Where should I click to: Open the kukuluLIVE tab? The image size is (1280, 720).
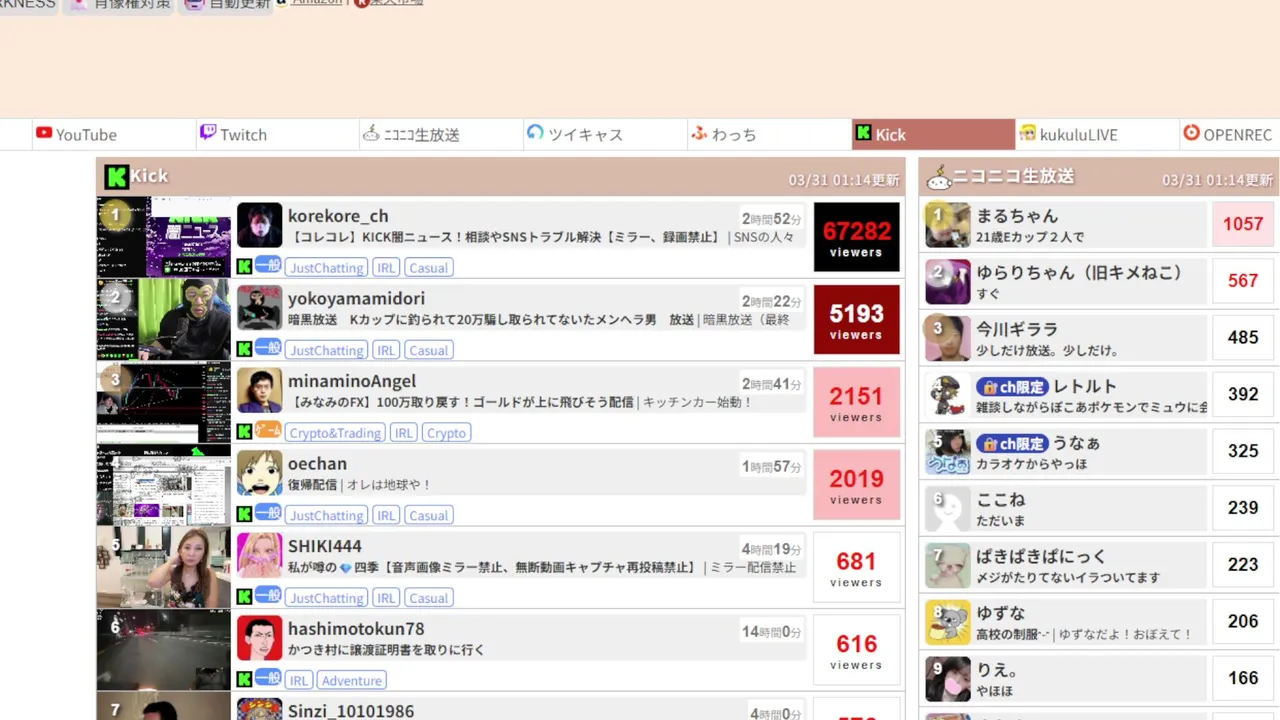[x=1098, y=134]
